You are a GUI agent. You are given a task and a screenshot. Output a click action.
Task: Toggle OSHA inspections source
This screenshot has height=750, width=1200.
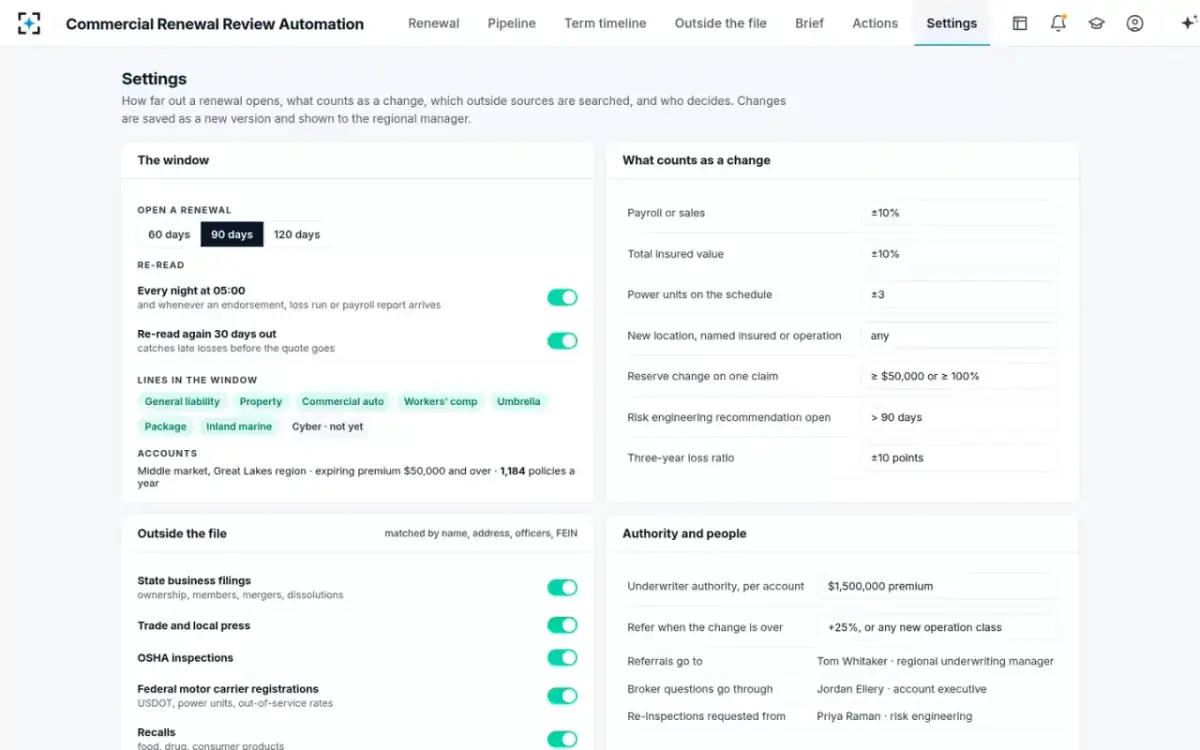pos(562,657)
